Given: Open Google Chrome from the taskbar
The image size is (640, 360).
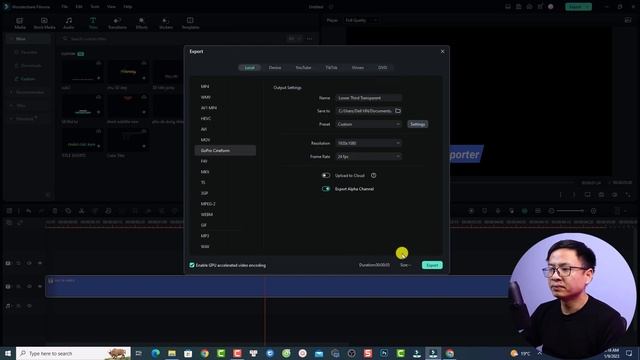Looking at the screenshot, I should coord(204,353).
